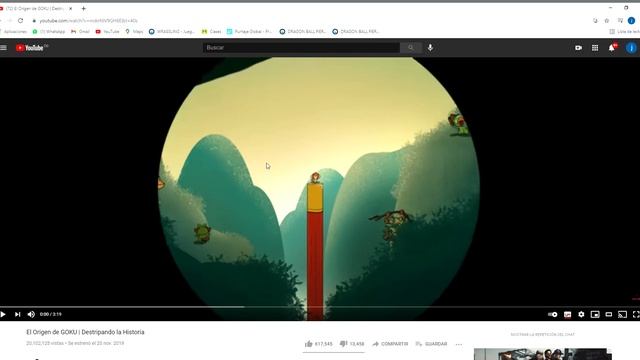This screenshot has height=360, width=640.
Task: Open the reading list
Action: [624, 31]
